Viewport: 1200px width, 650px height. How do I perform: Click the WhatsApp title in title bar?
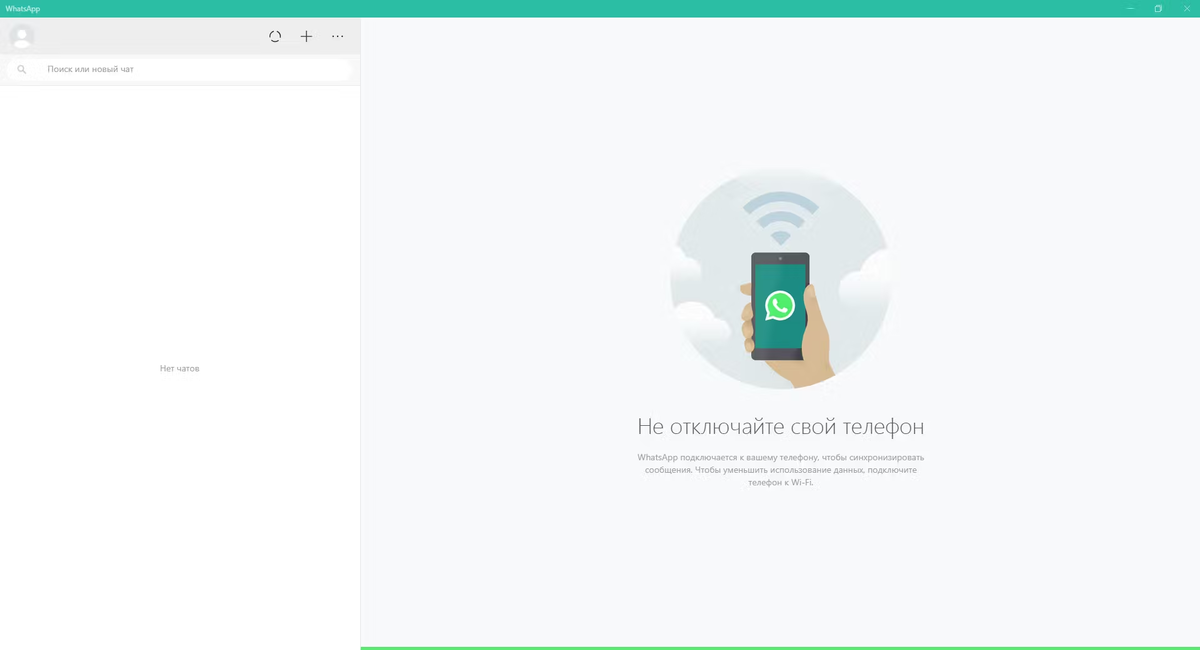(23, 9)
